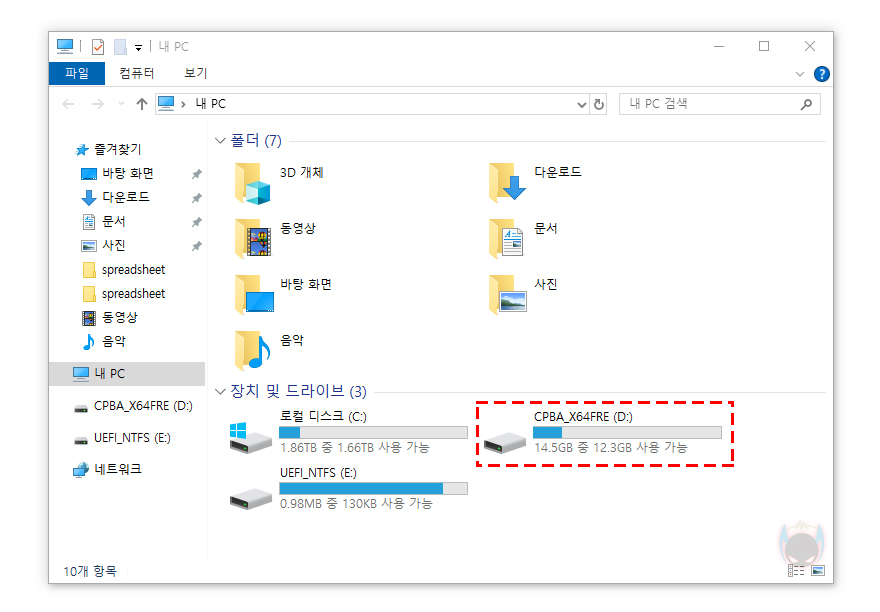
Task: Click the C: drive usage bar
Action: click(x=373, y=432)
